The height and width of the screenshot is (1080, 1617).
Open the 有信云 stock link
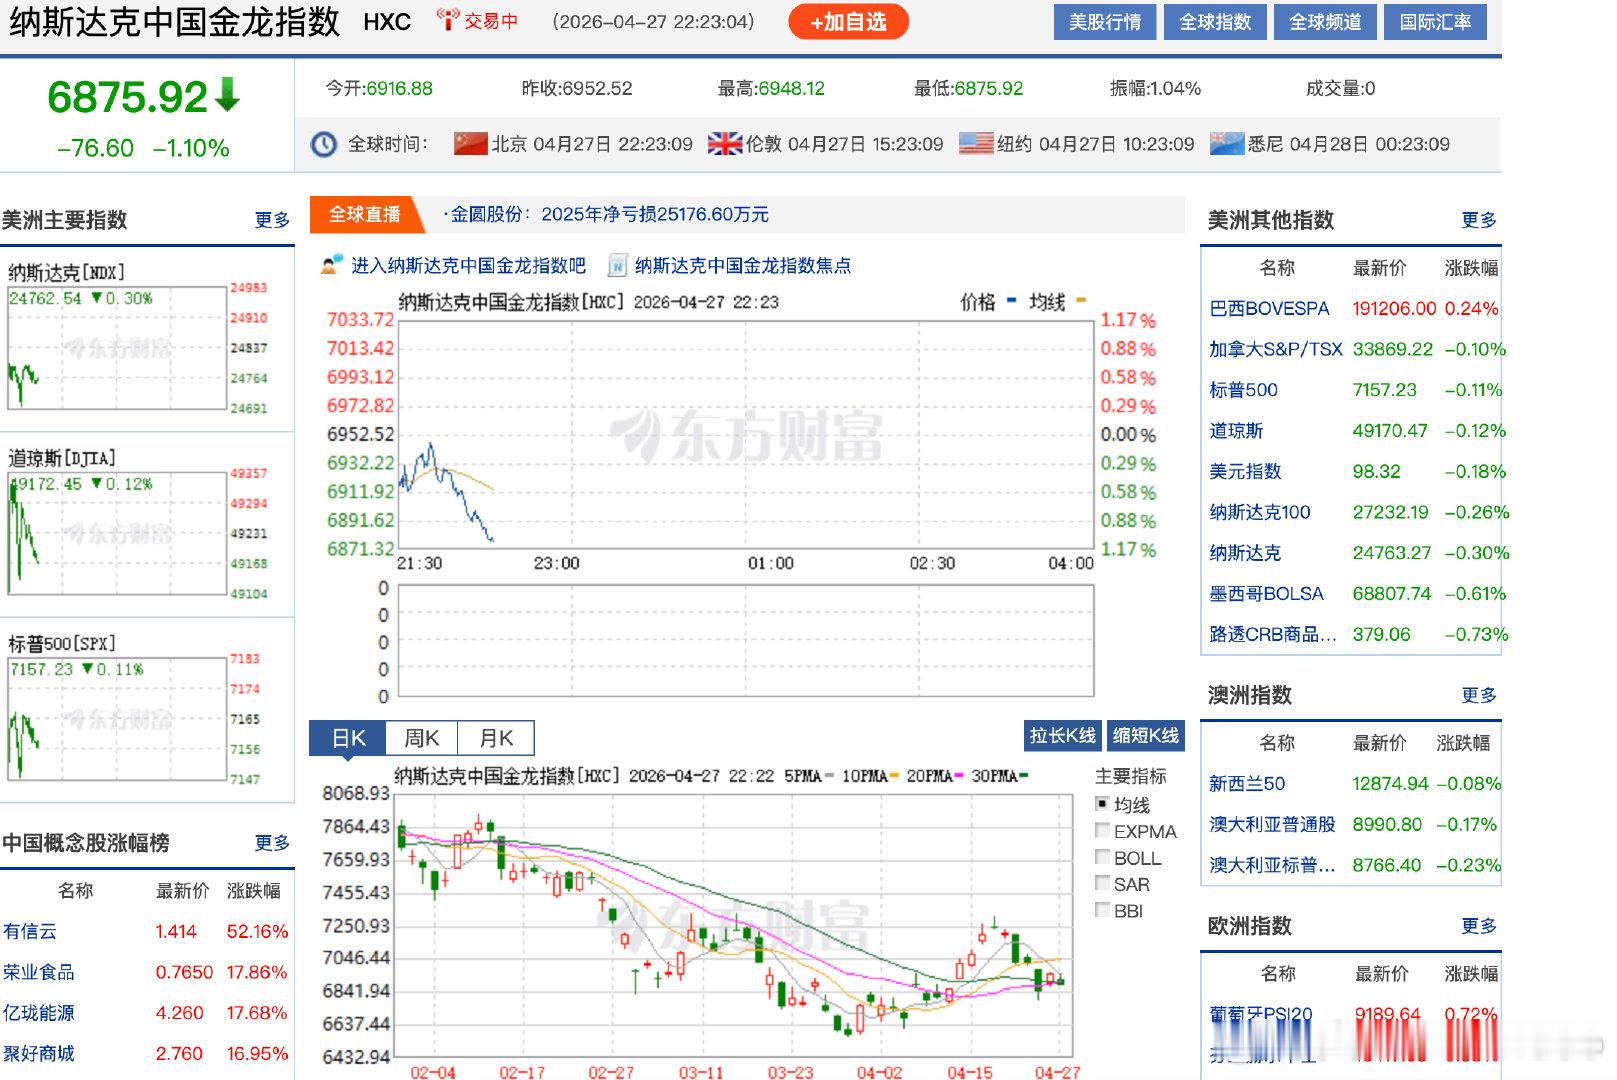pyautogui.click(x=30, y=932)
